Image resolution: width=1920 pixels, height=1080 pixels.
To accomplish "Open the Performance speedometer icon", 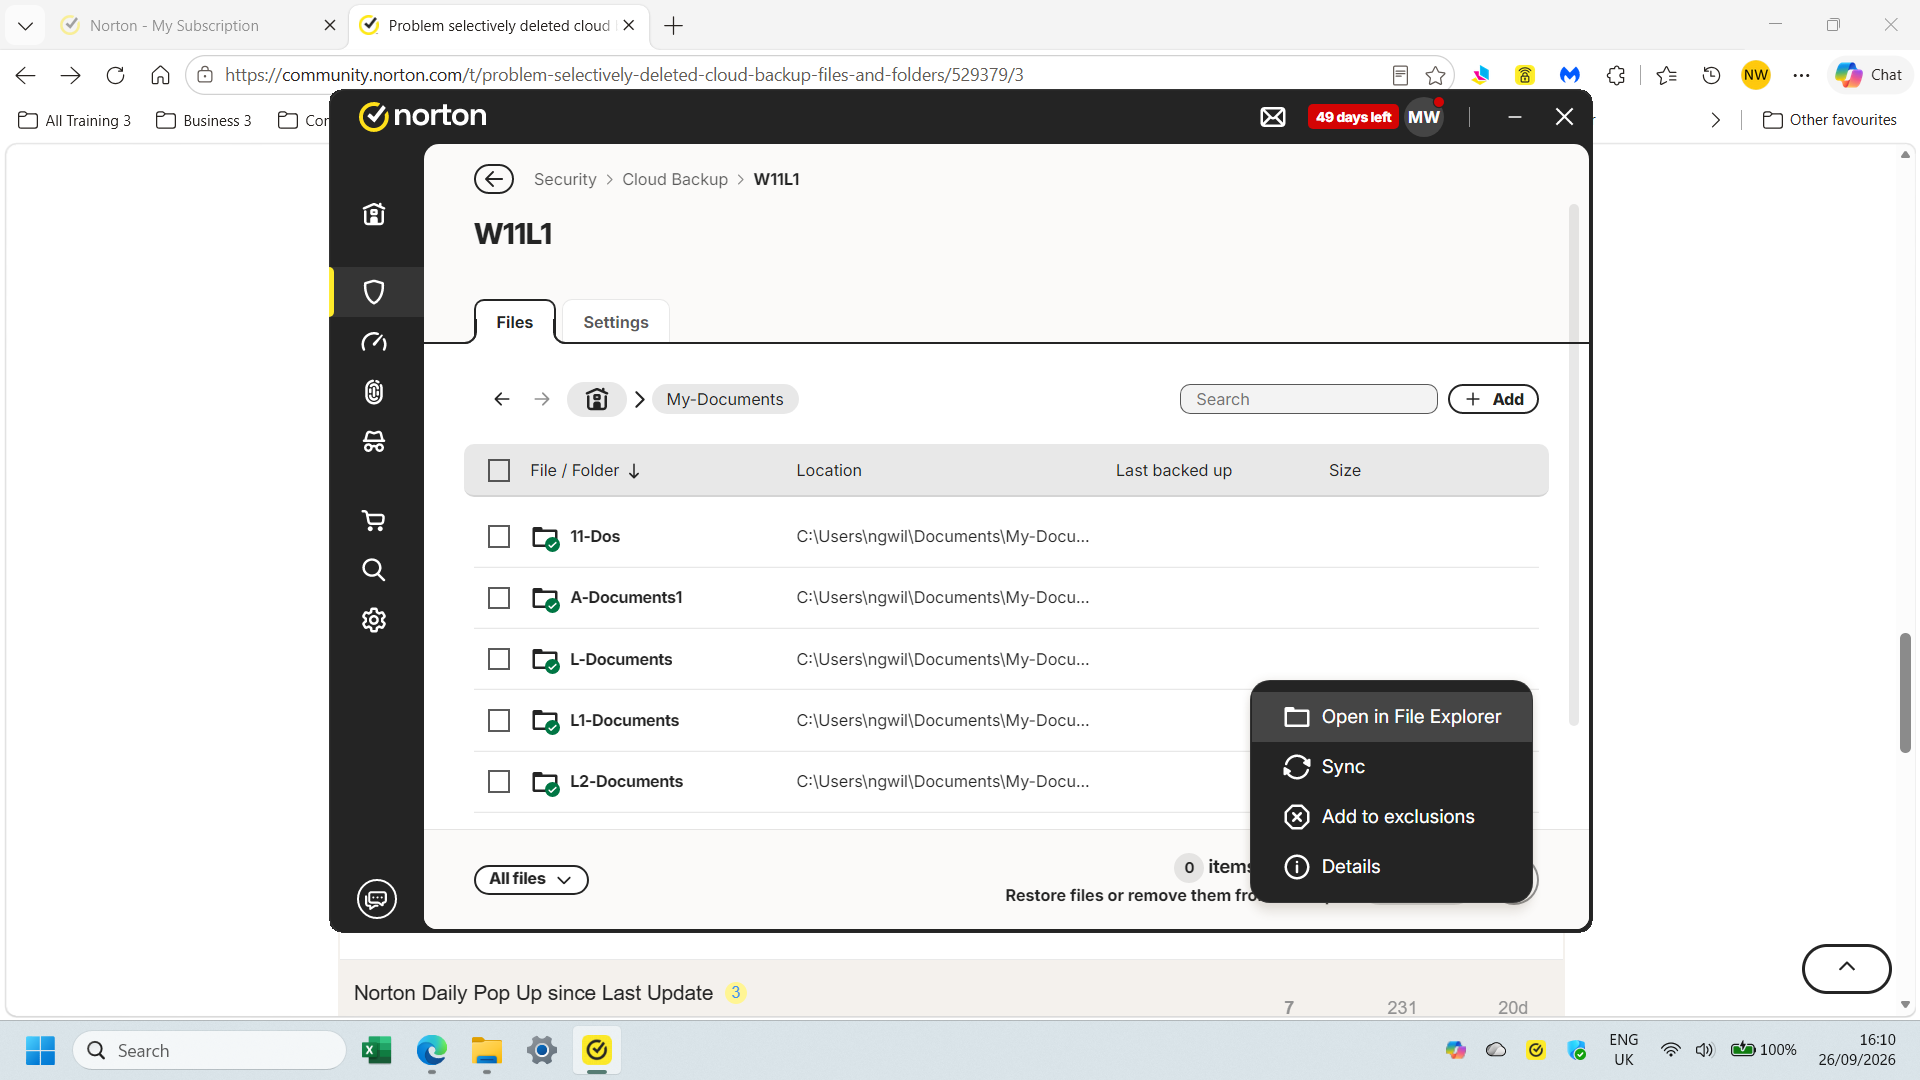I will click(x=374, y=342).
